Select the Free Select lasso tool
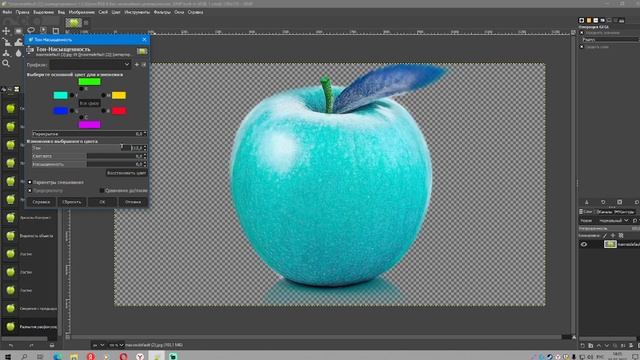 tap(31, 31)
